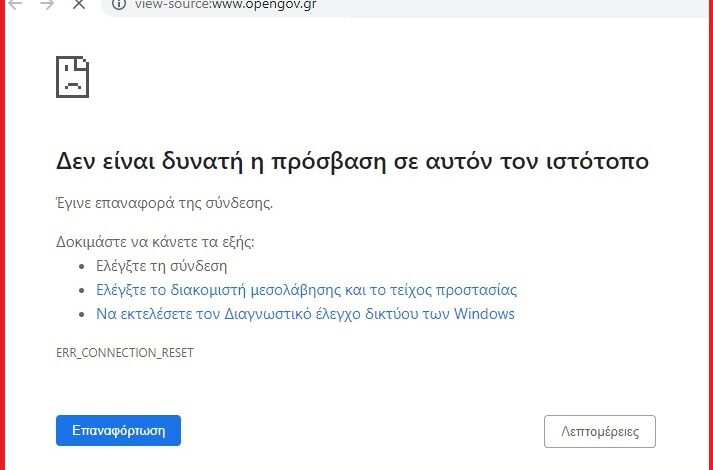Click the sad page error icon
The image size is (713, 470).
(x=71, y=76)
